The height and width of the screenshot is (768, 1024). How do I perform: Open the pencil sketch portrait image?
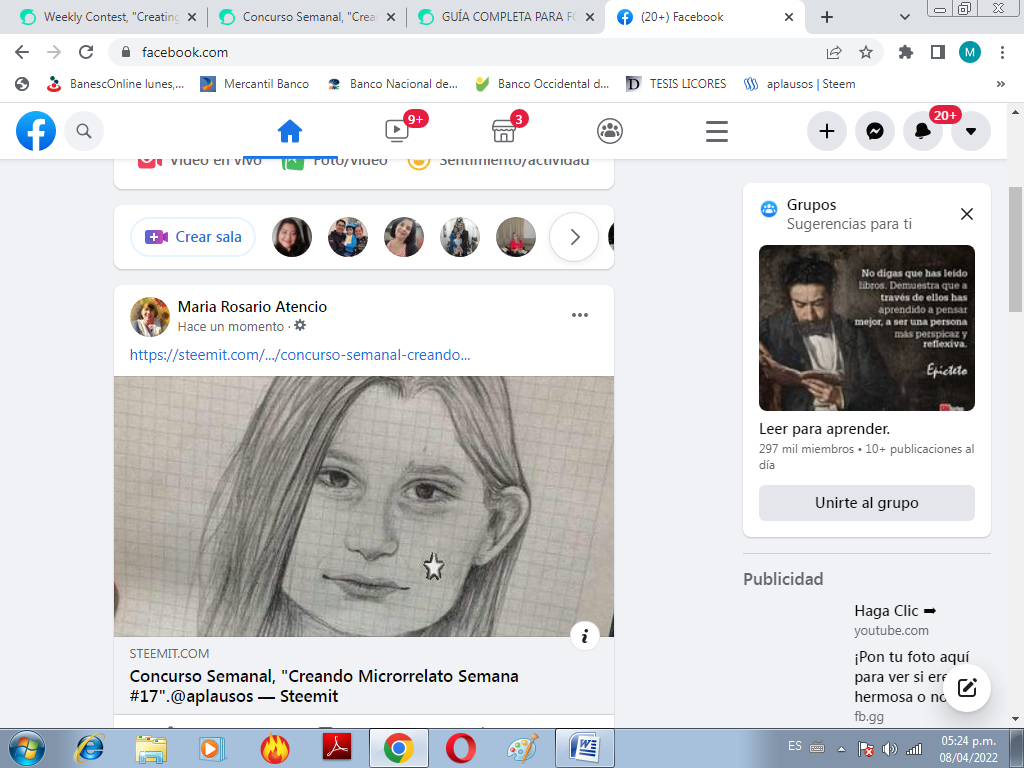pos(364,506)
